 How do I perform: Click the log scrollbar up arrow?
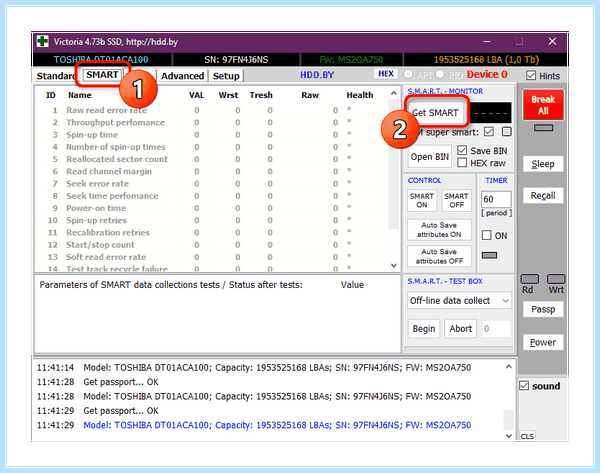click(509, 367)
